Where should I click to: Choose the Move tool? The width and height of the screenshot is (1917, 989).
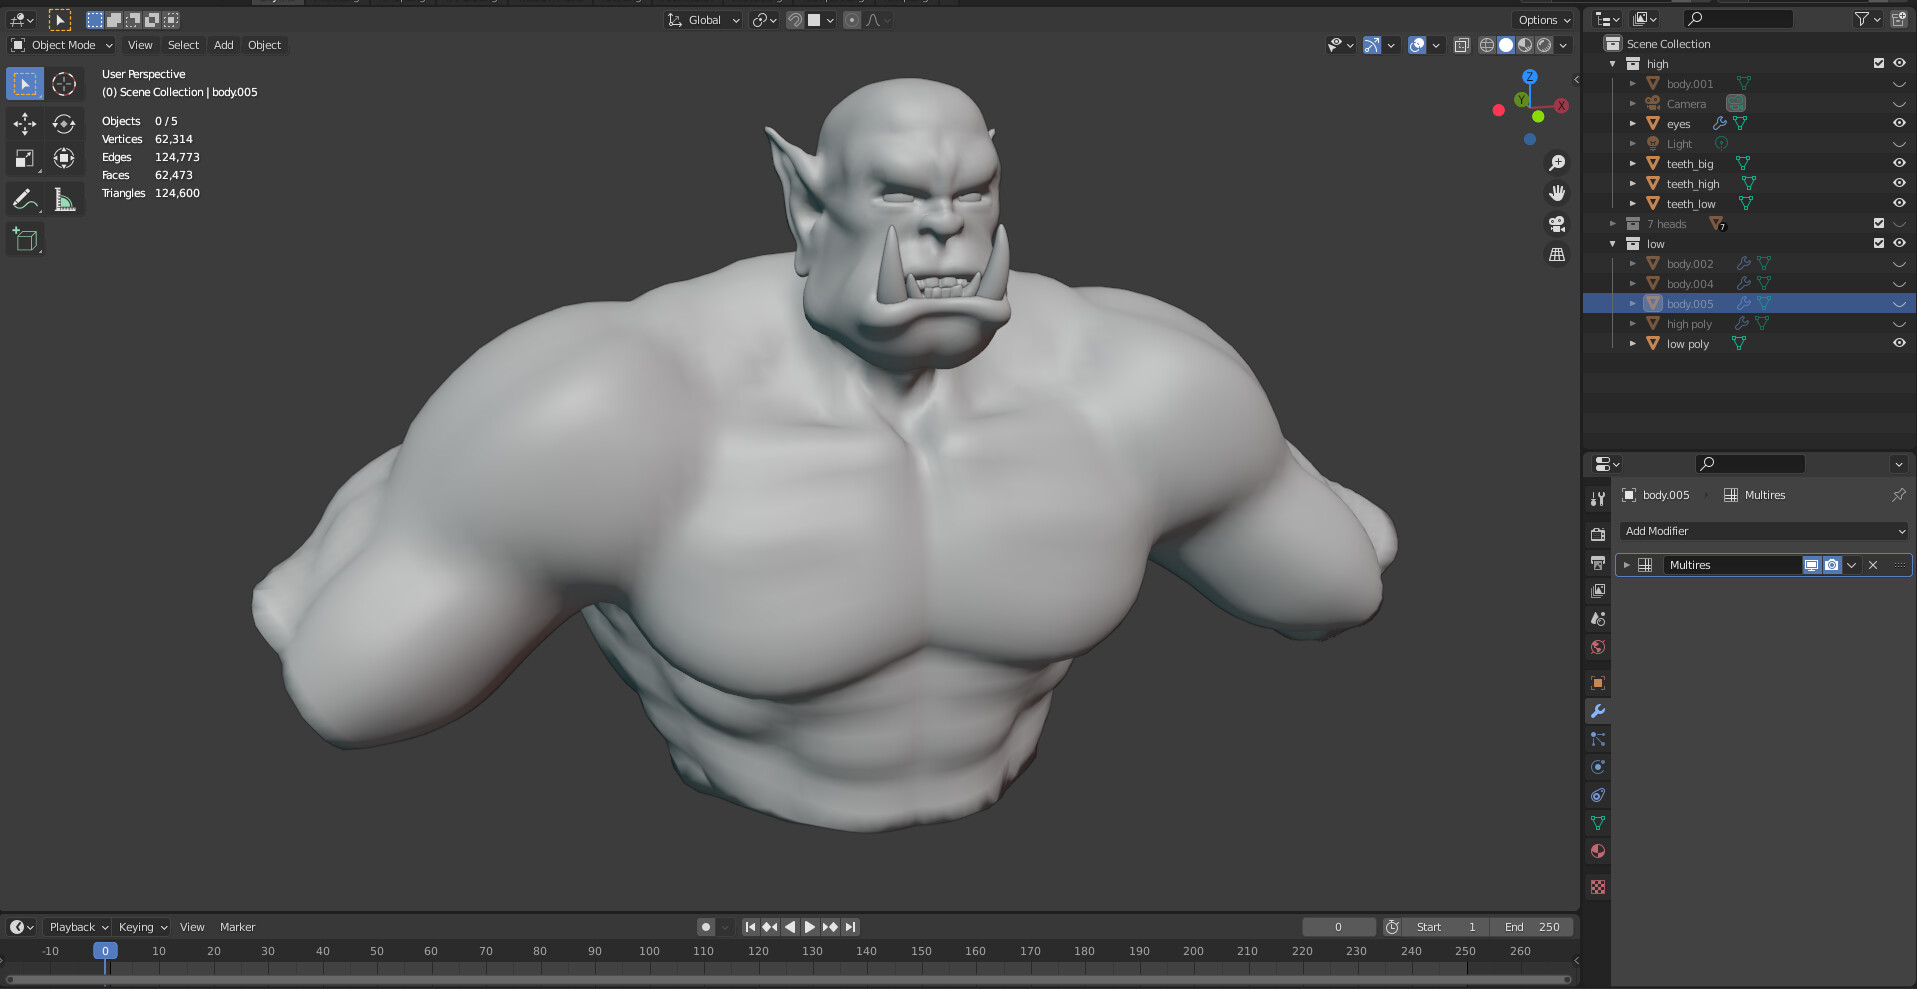(x=25, y=124)
